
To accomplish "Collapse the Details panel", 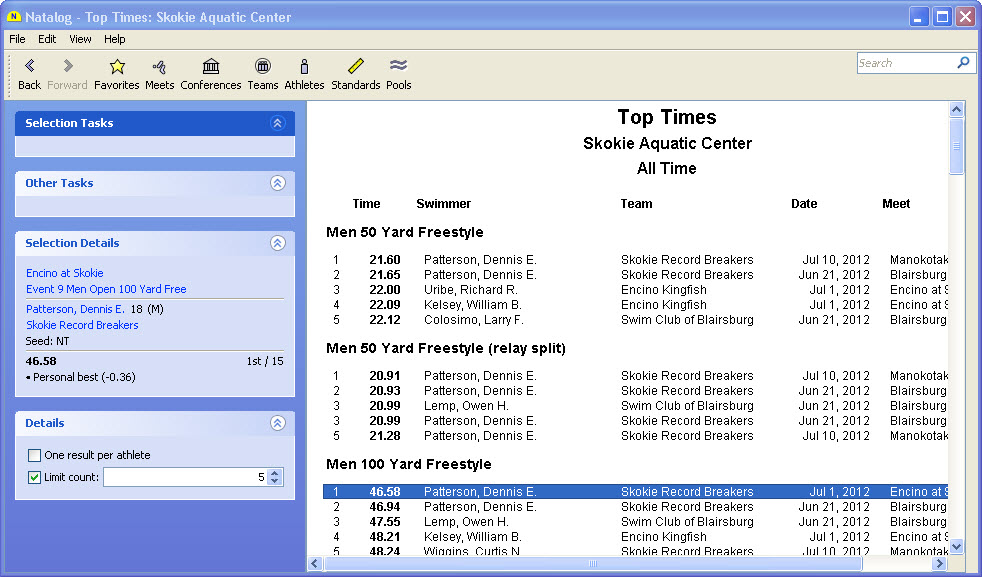I will [278, 423].
